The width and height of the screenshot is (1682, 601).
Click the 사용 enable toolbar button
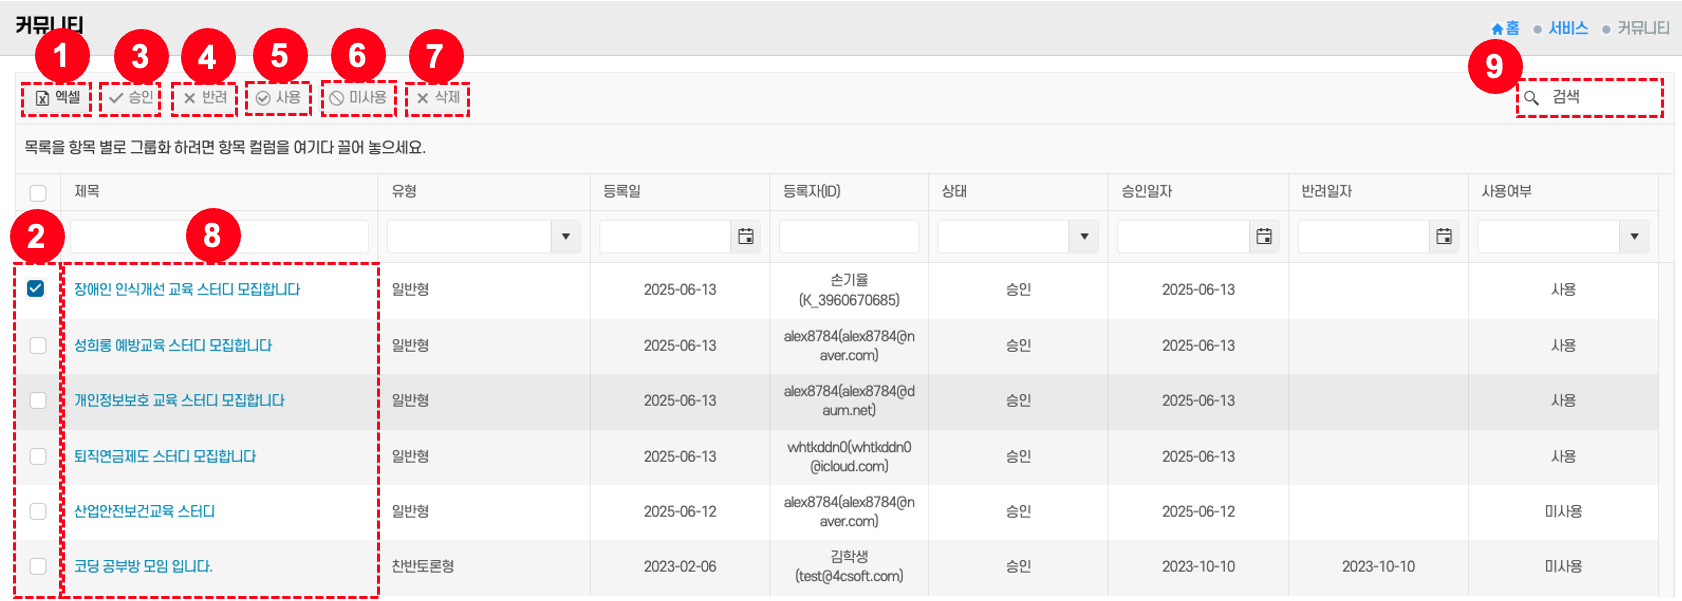(278, 98)
